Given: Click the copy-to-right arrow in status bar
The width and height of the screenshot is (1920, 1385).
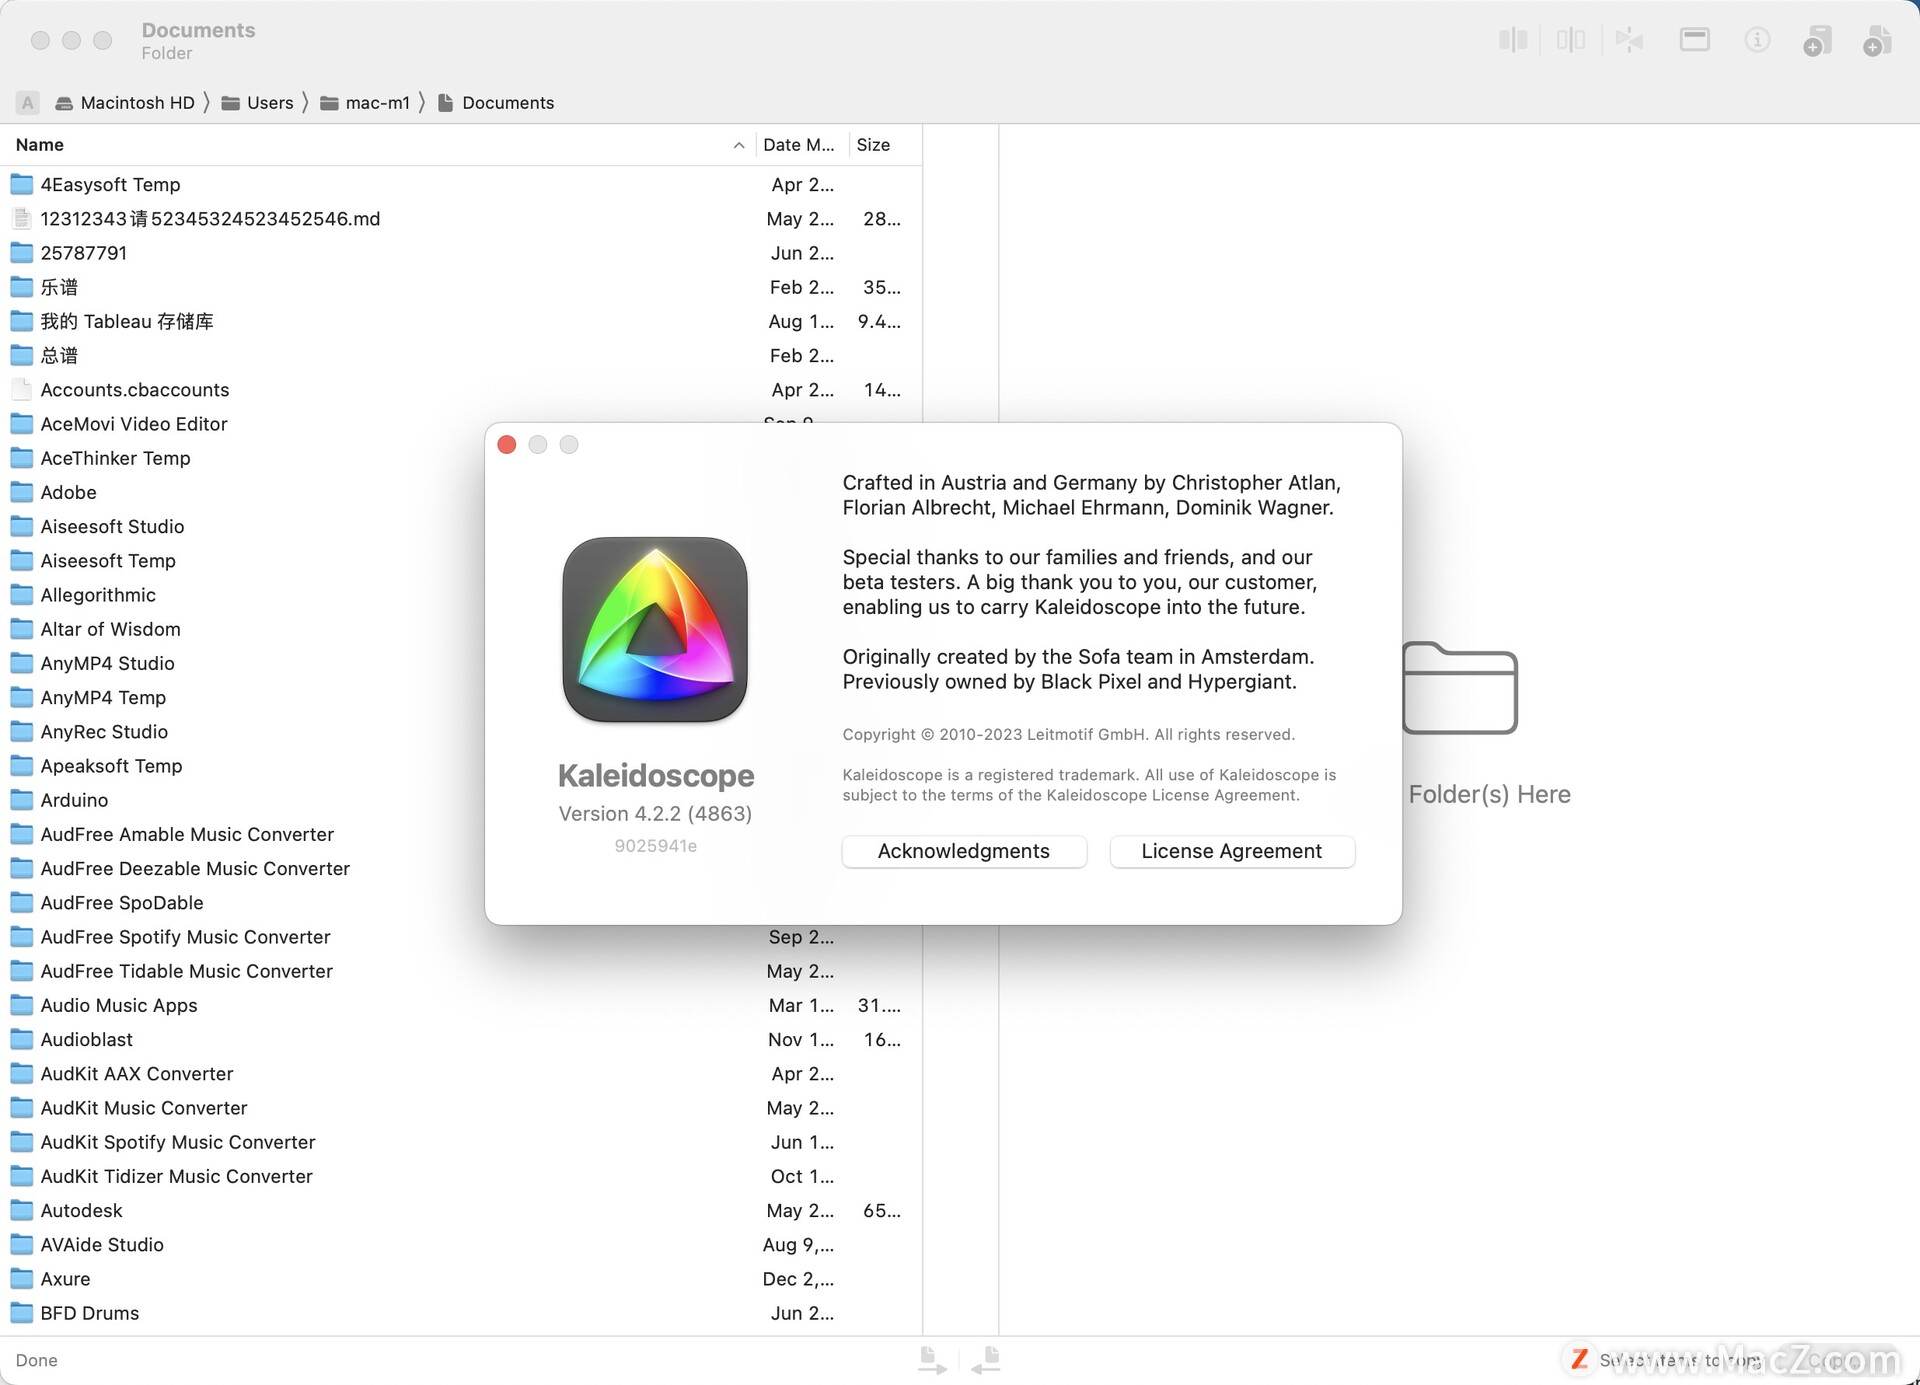Looking at the screenshot, I should coord(932,1360).
